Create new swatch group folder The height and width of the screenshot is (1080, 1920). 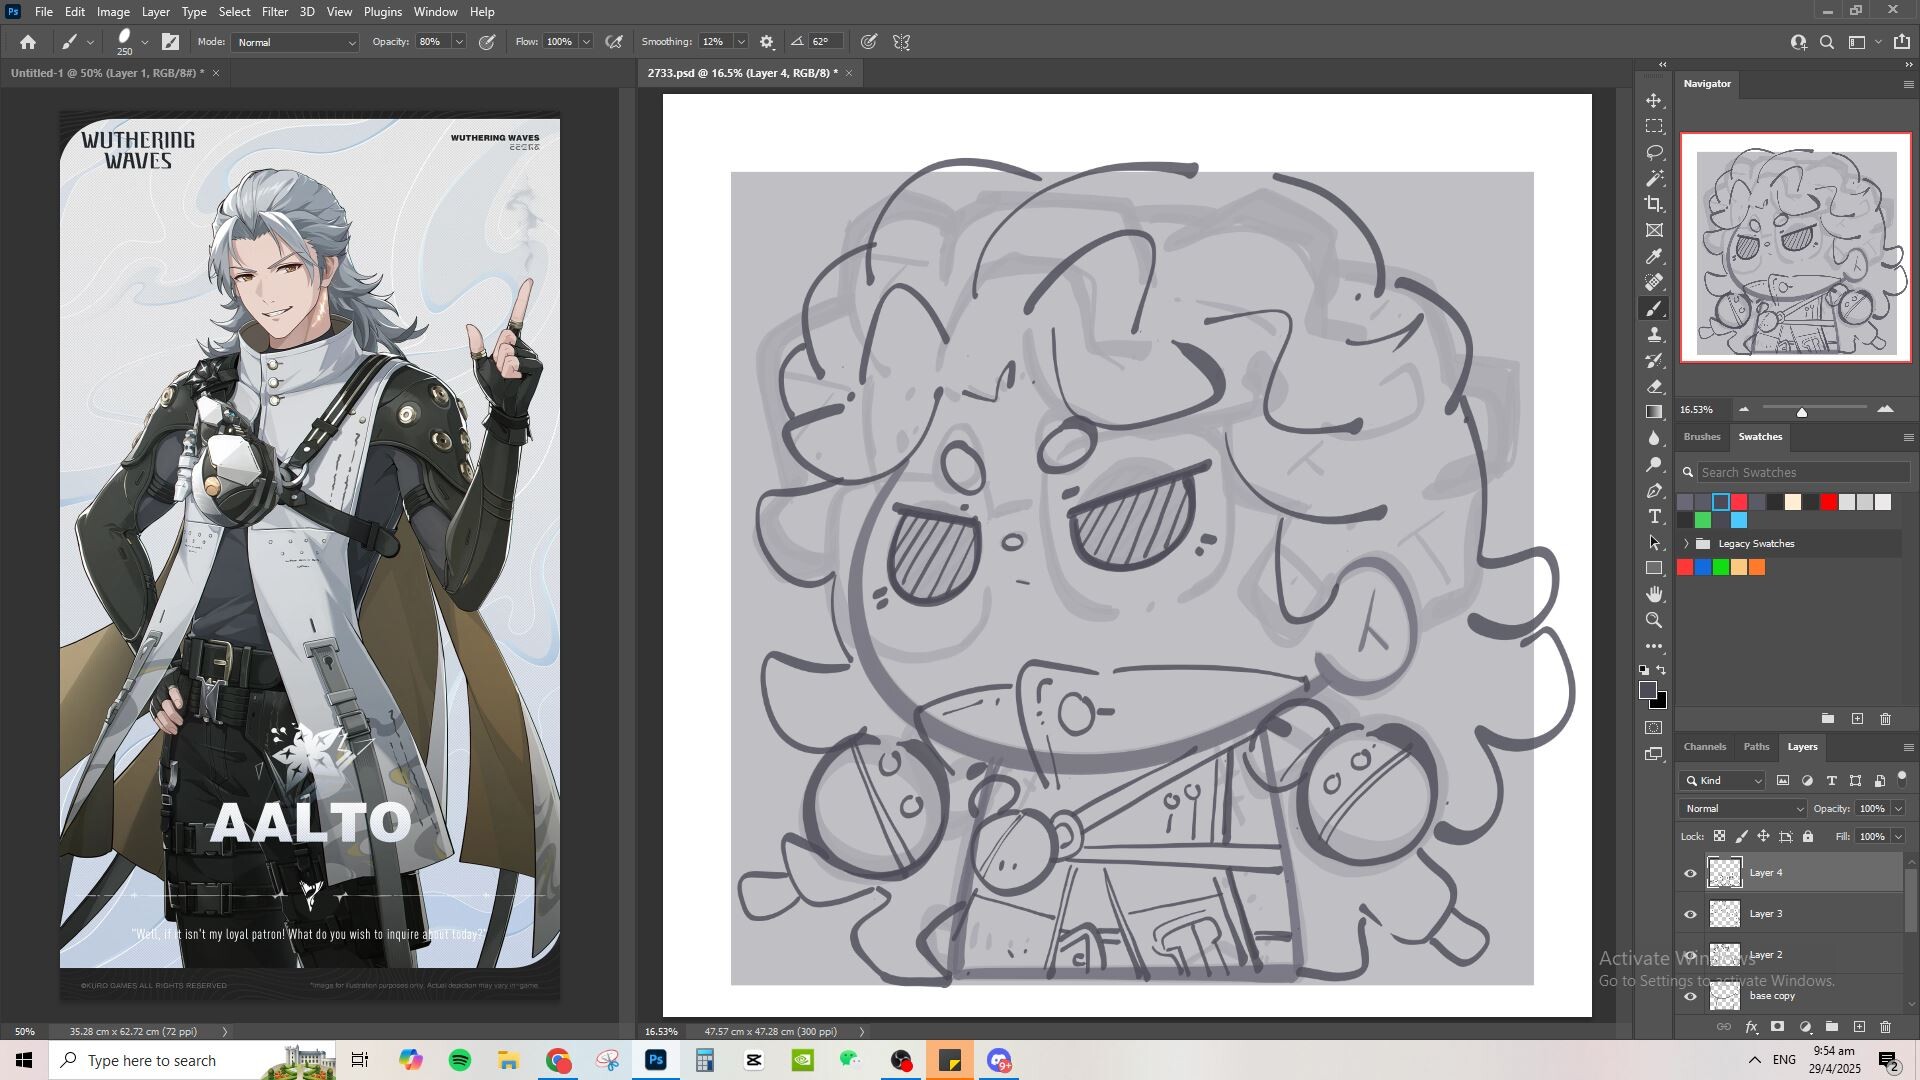[1828, 719]
